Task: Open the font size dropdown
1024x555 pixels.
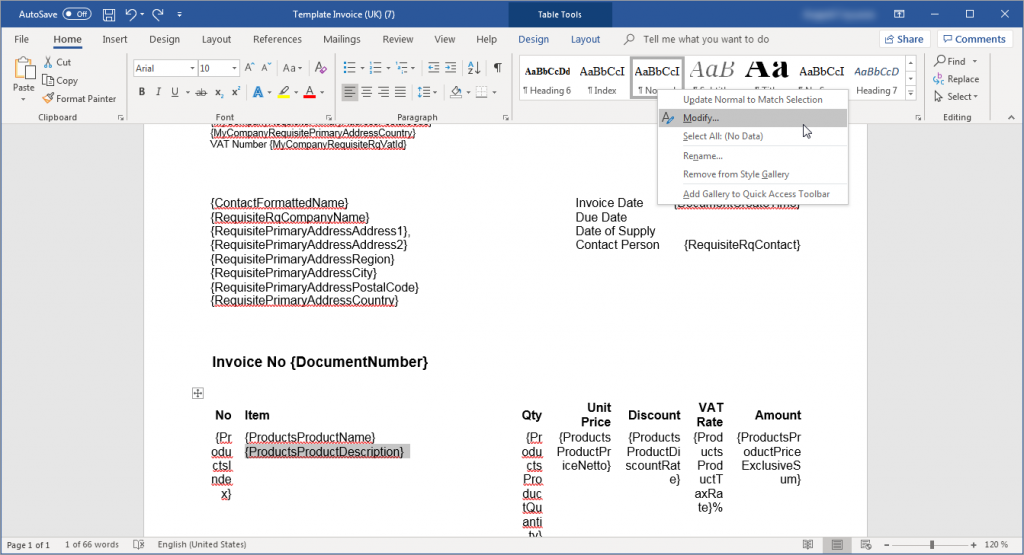Action: click(234, 68)
